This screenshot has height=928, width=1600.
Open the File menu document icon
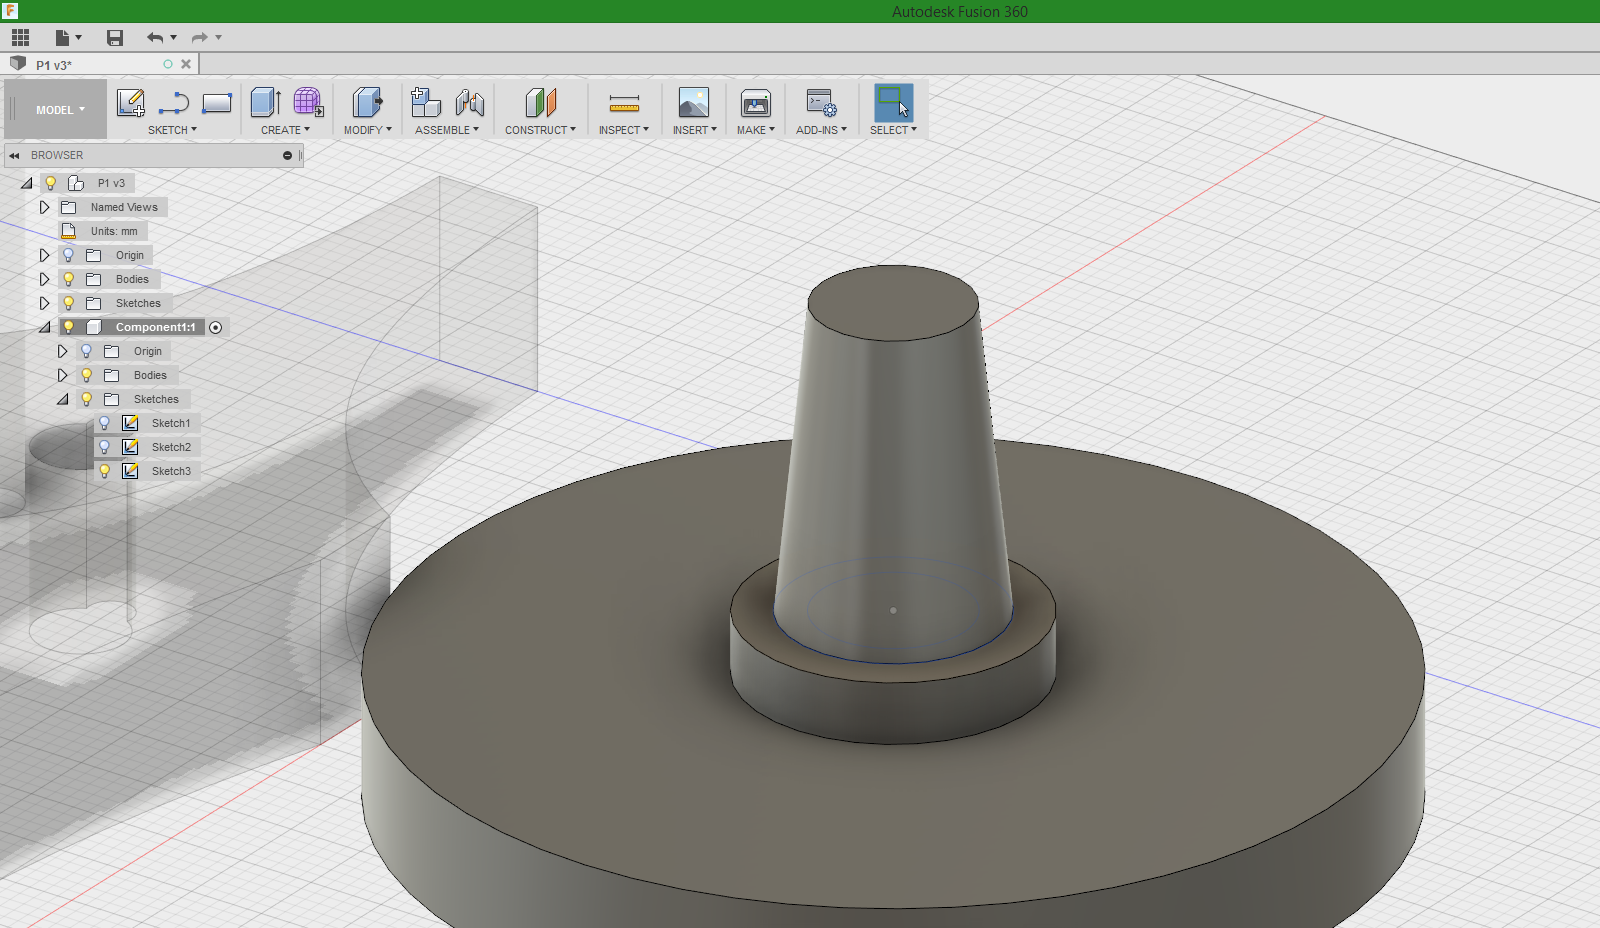tap(63, 38)
